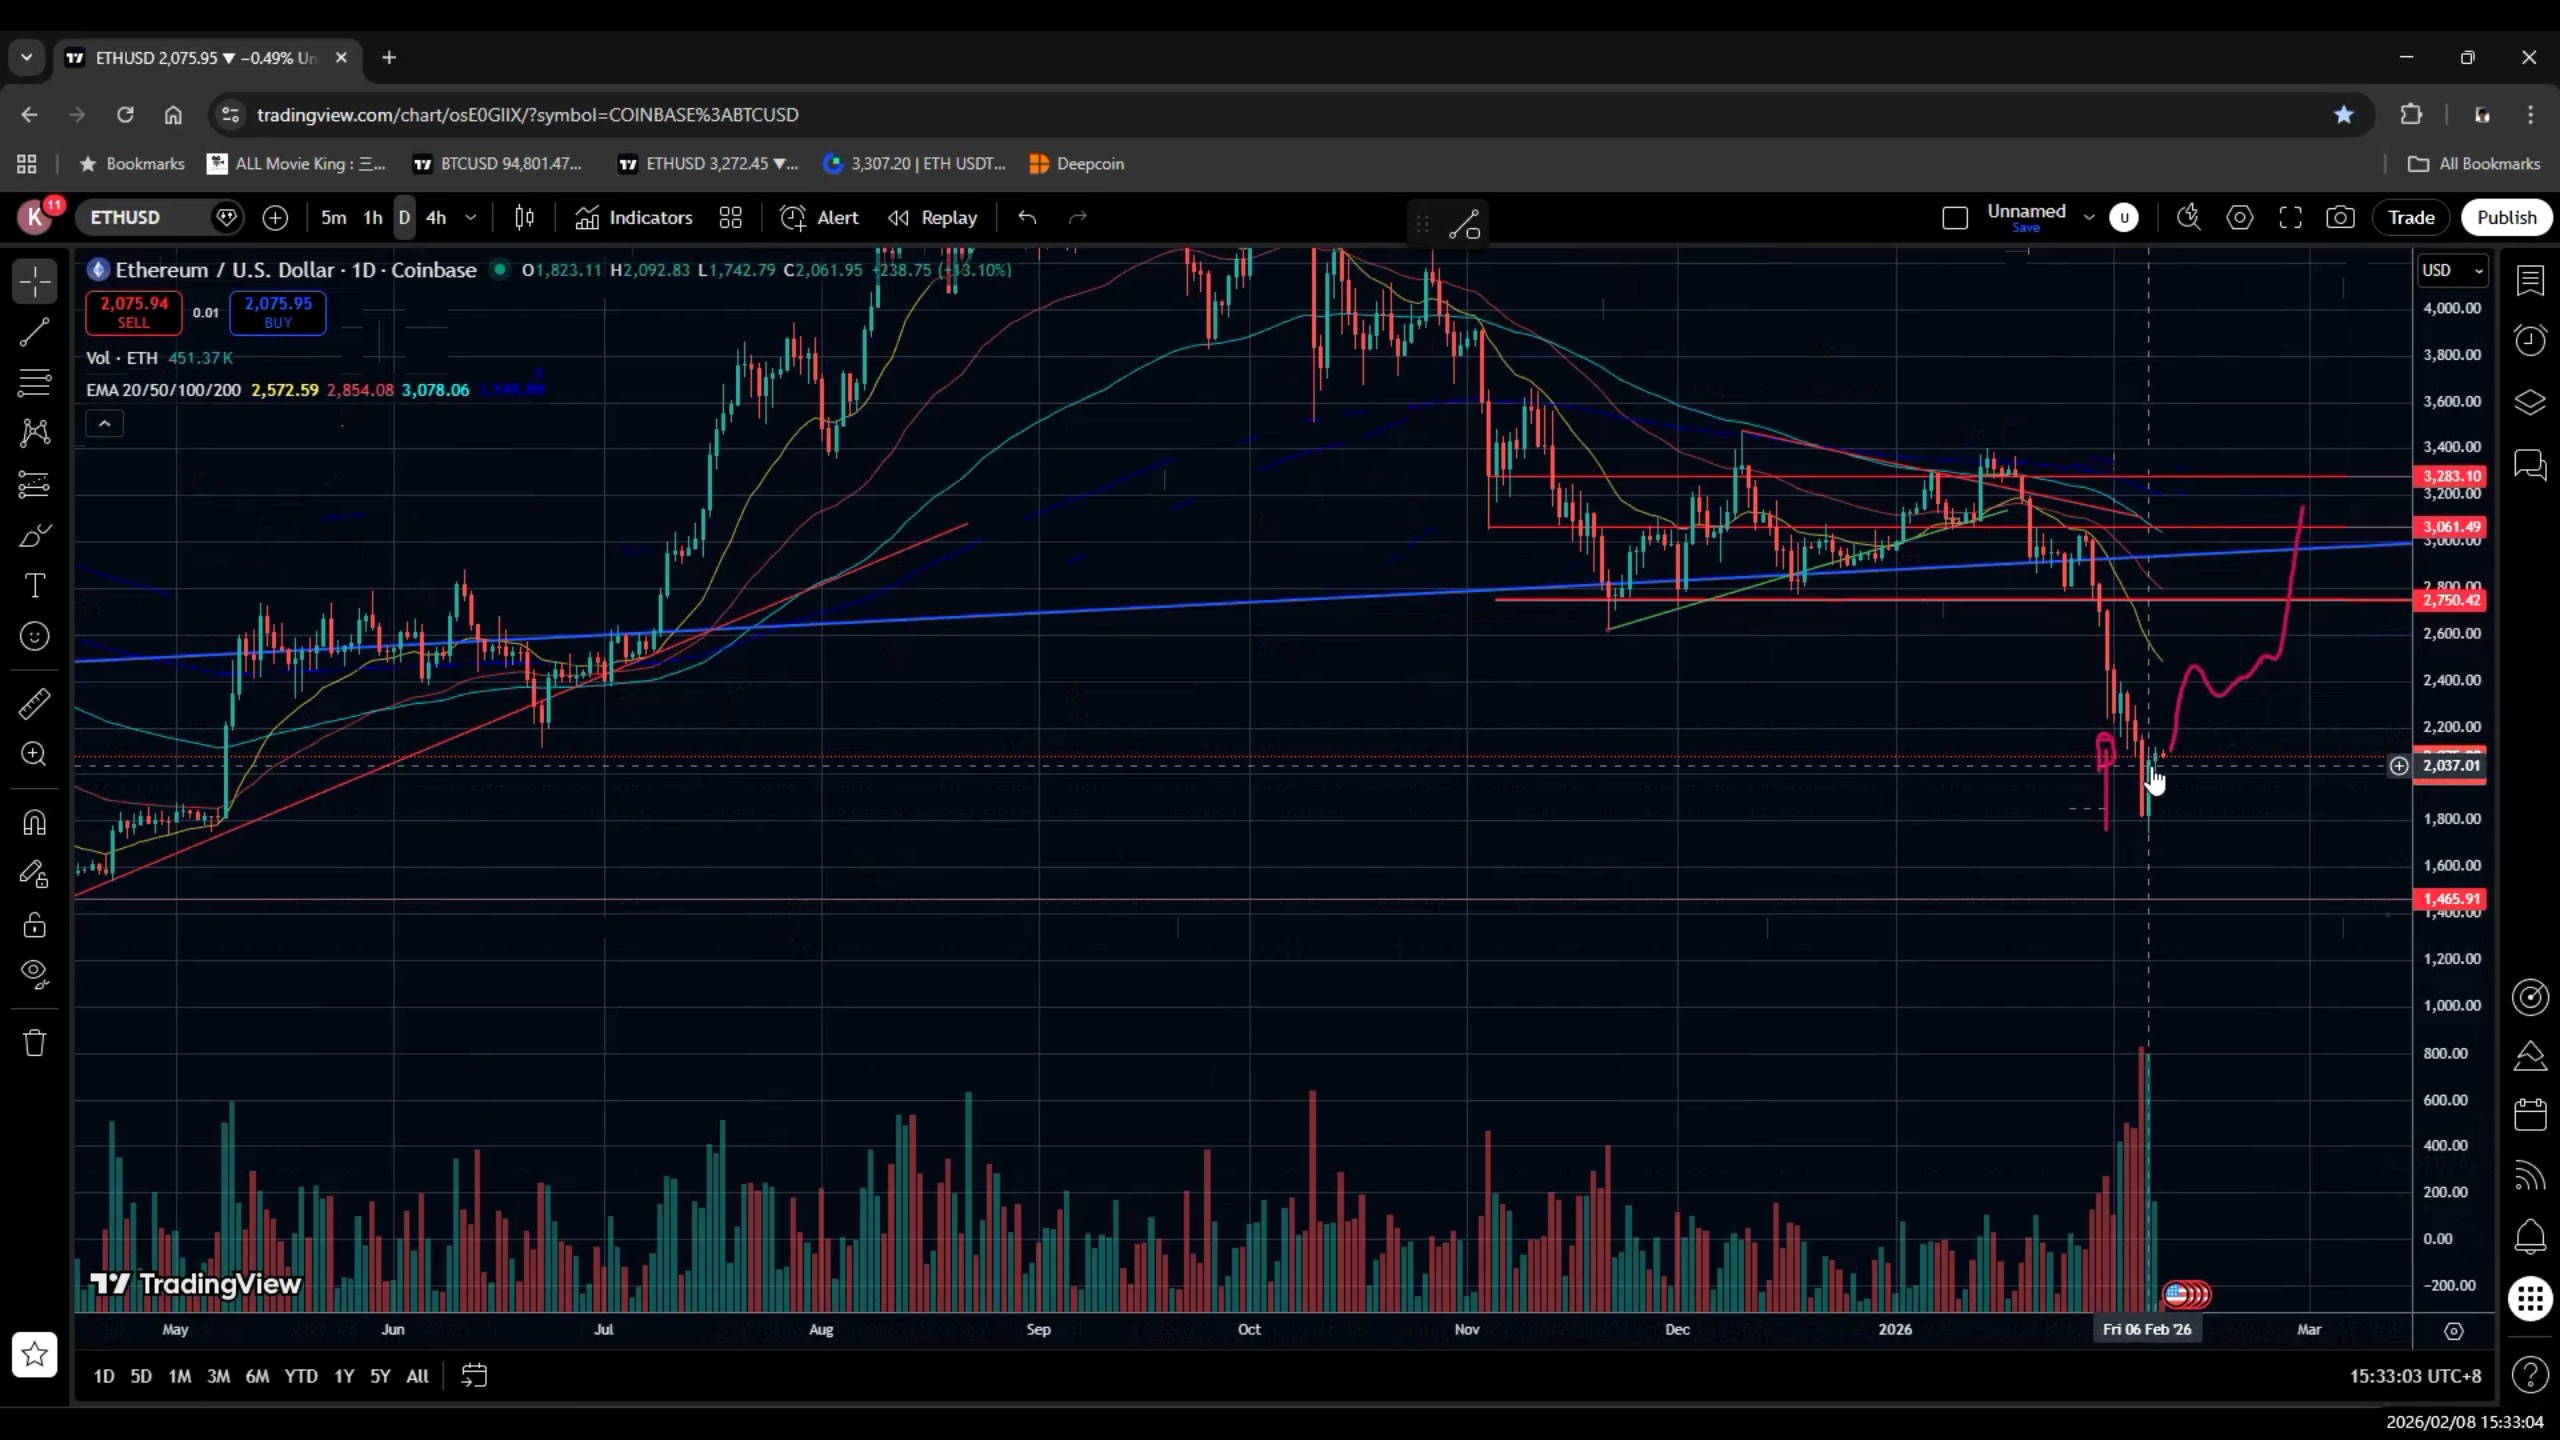The width and height of the screenshot is (2560, 1440).
Task: Toggle Lock all drawings padlock
Action: pyautogui.click(x=34, y=924)
